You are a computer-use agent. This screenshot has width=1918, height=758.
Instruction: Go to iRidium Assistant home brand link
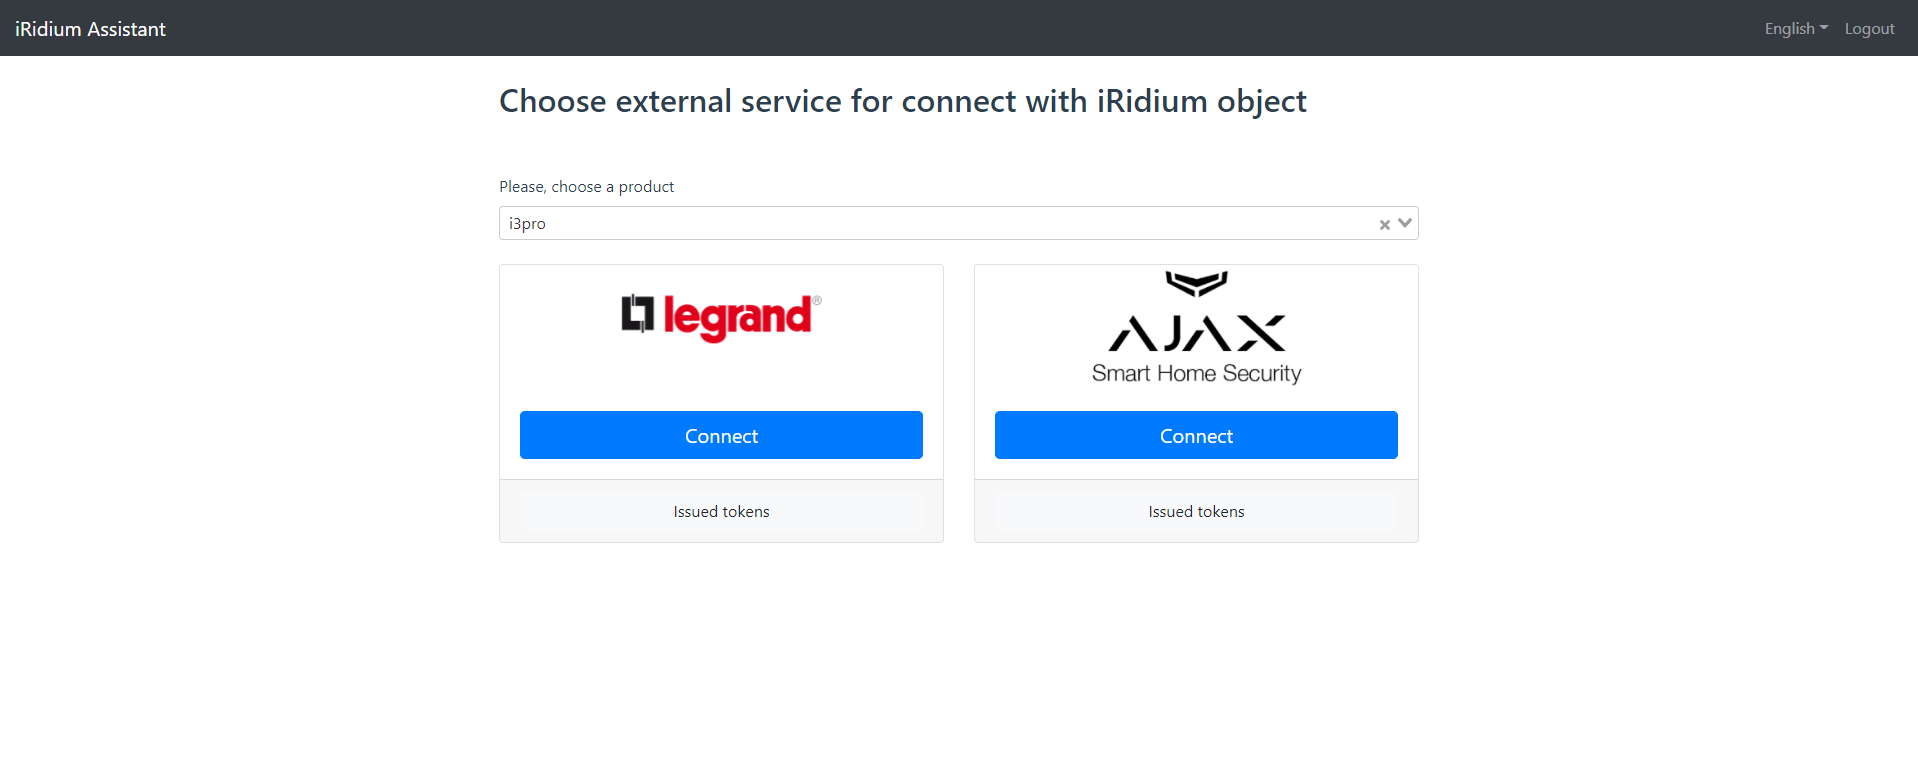point(90,29)
